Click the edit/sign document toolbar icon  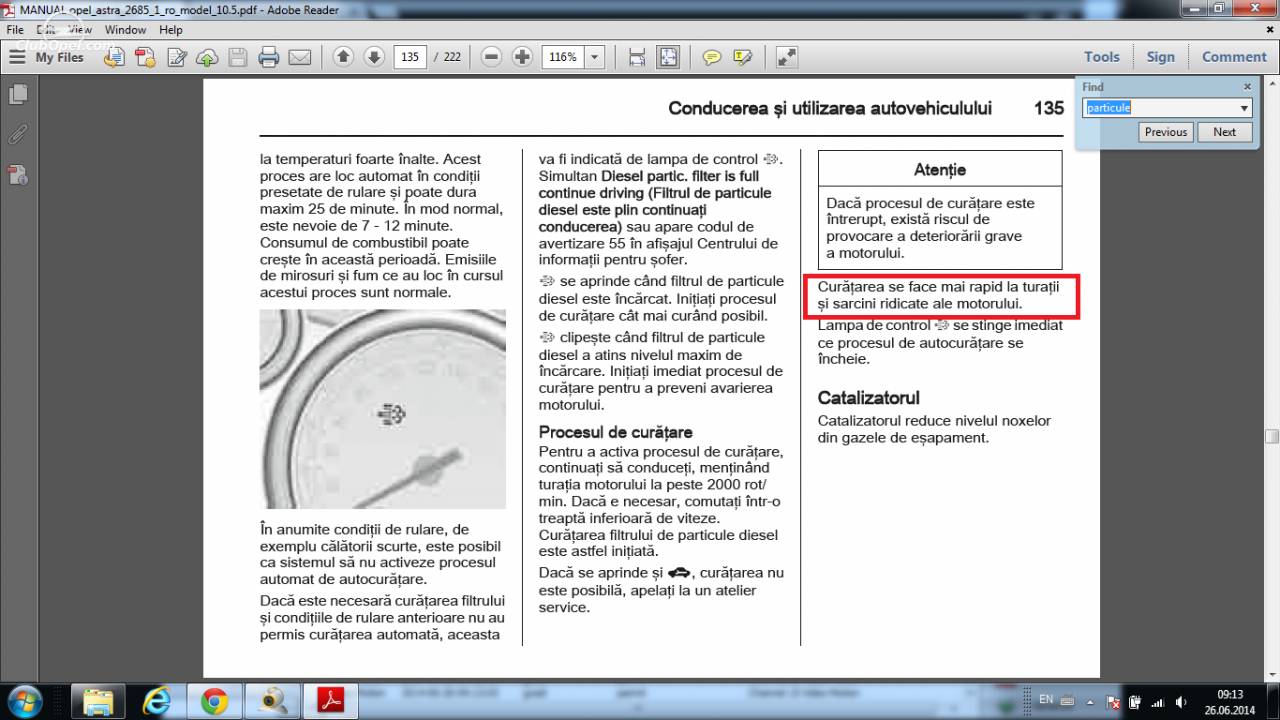point(177,57)
